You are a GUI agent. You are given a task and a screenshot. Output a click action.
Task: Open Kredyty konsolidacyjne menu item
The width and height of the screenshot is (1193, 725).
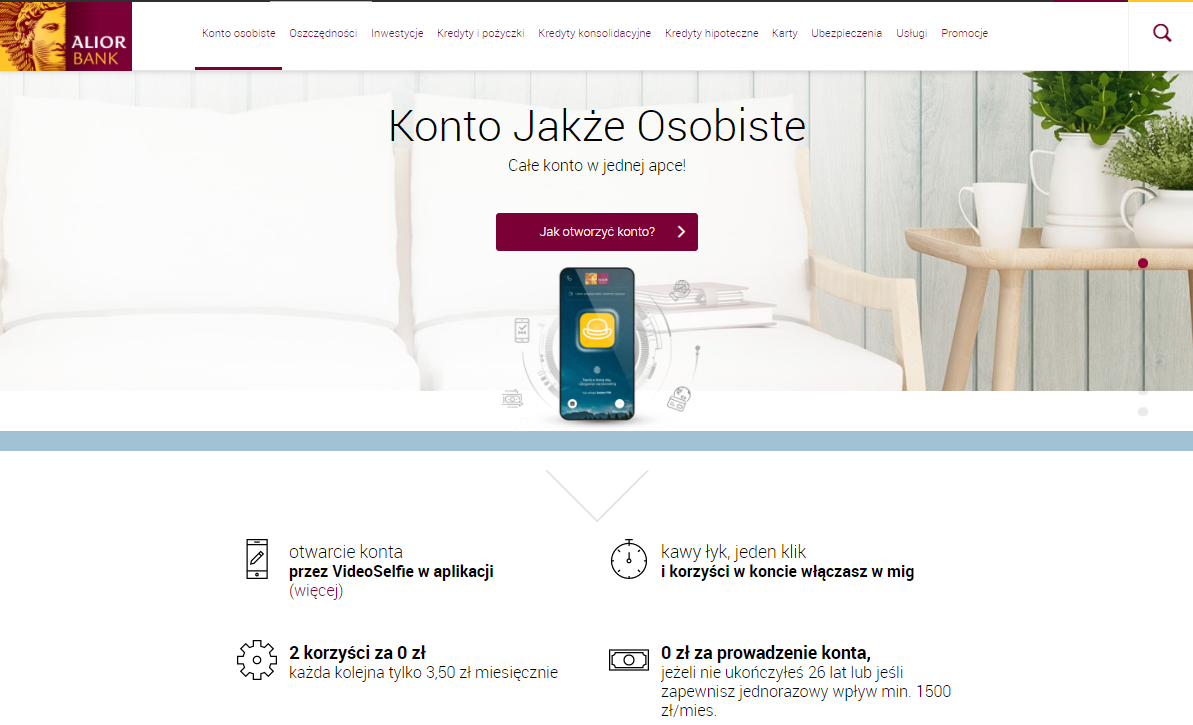point(594,33)
